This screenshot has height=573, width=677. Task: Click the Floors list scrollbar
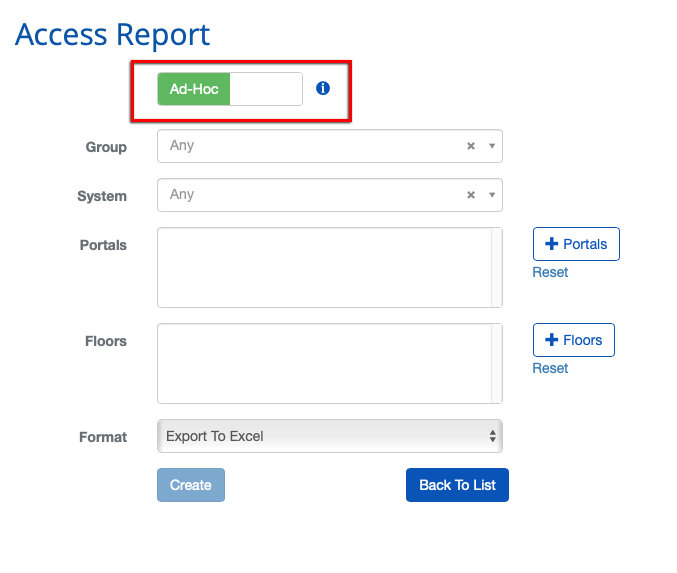(x=496, y=363)
